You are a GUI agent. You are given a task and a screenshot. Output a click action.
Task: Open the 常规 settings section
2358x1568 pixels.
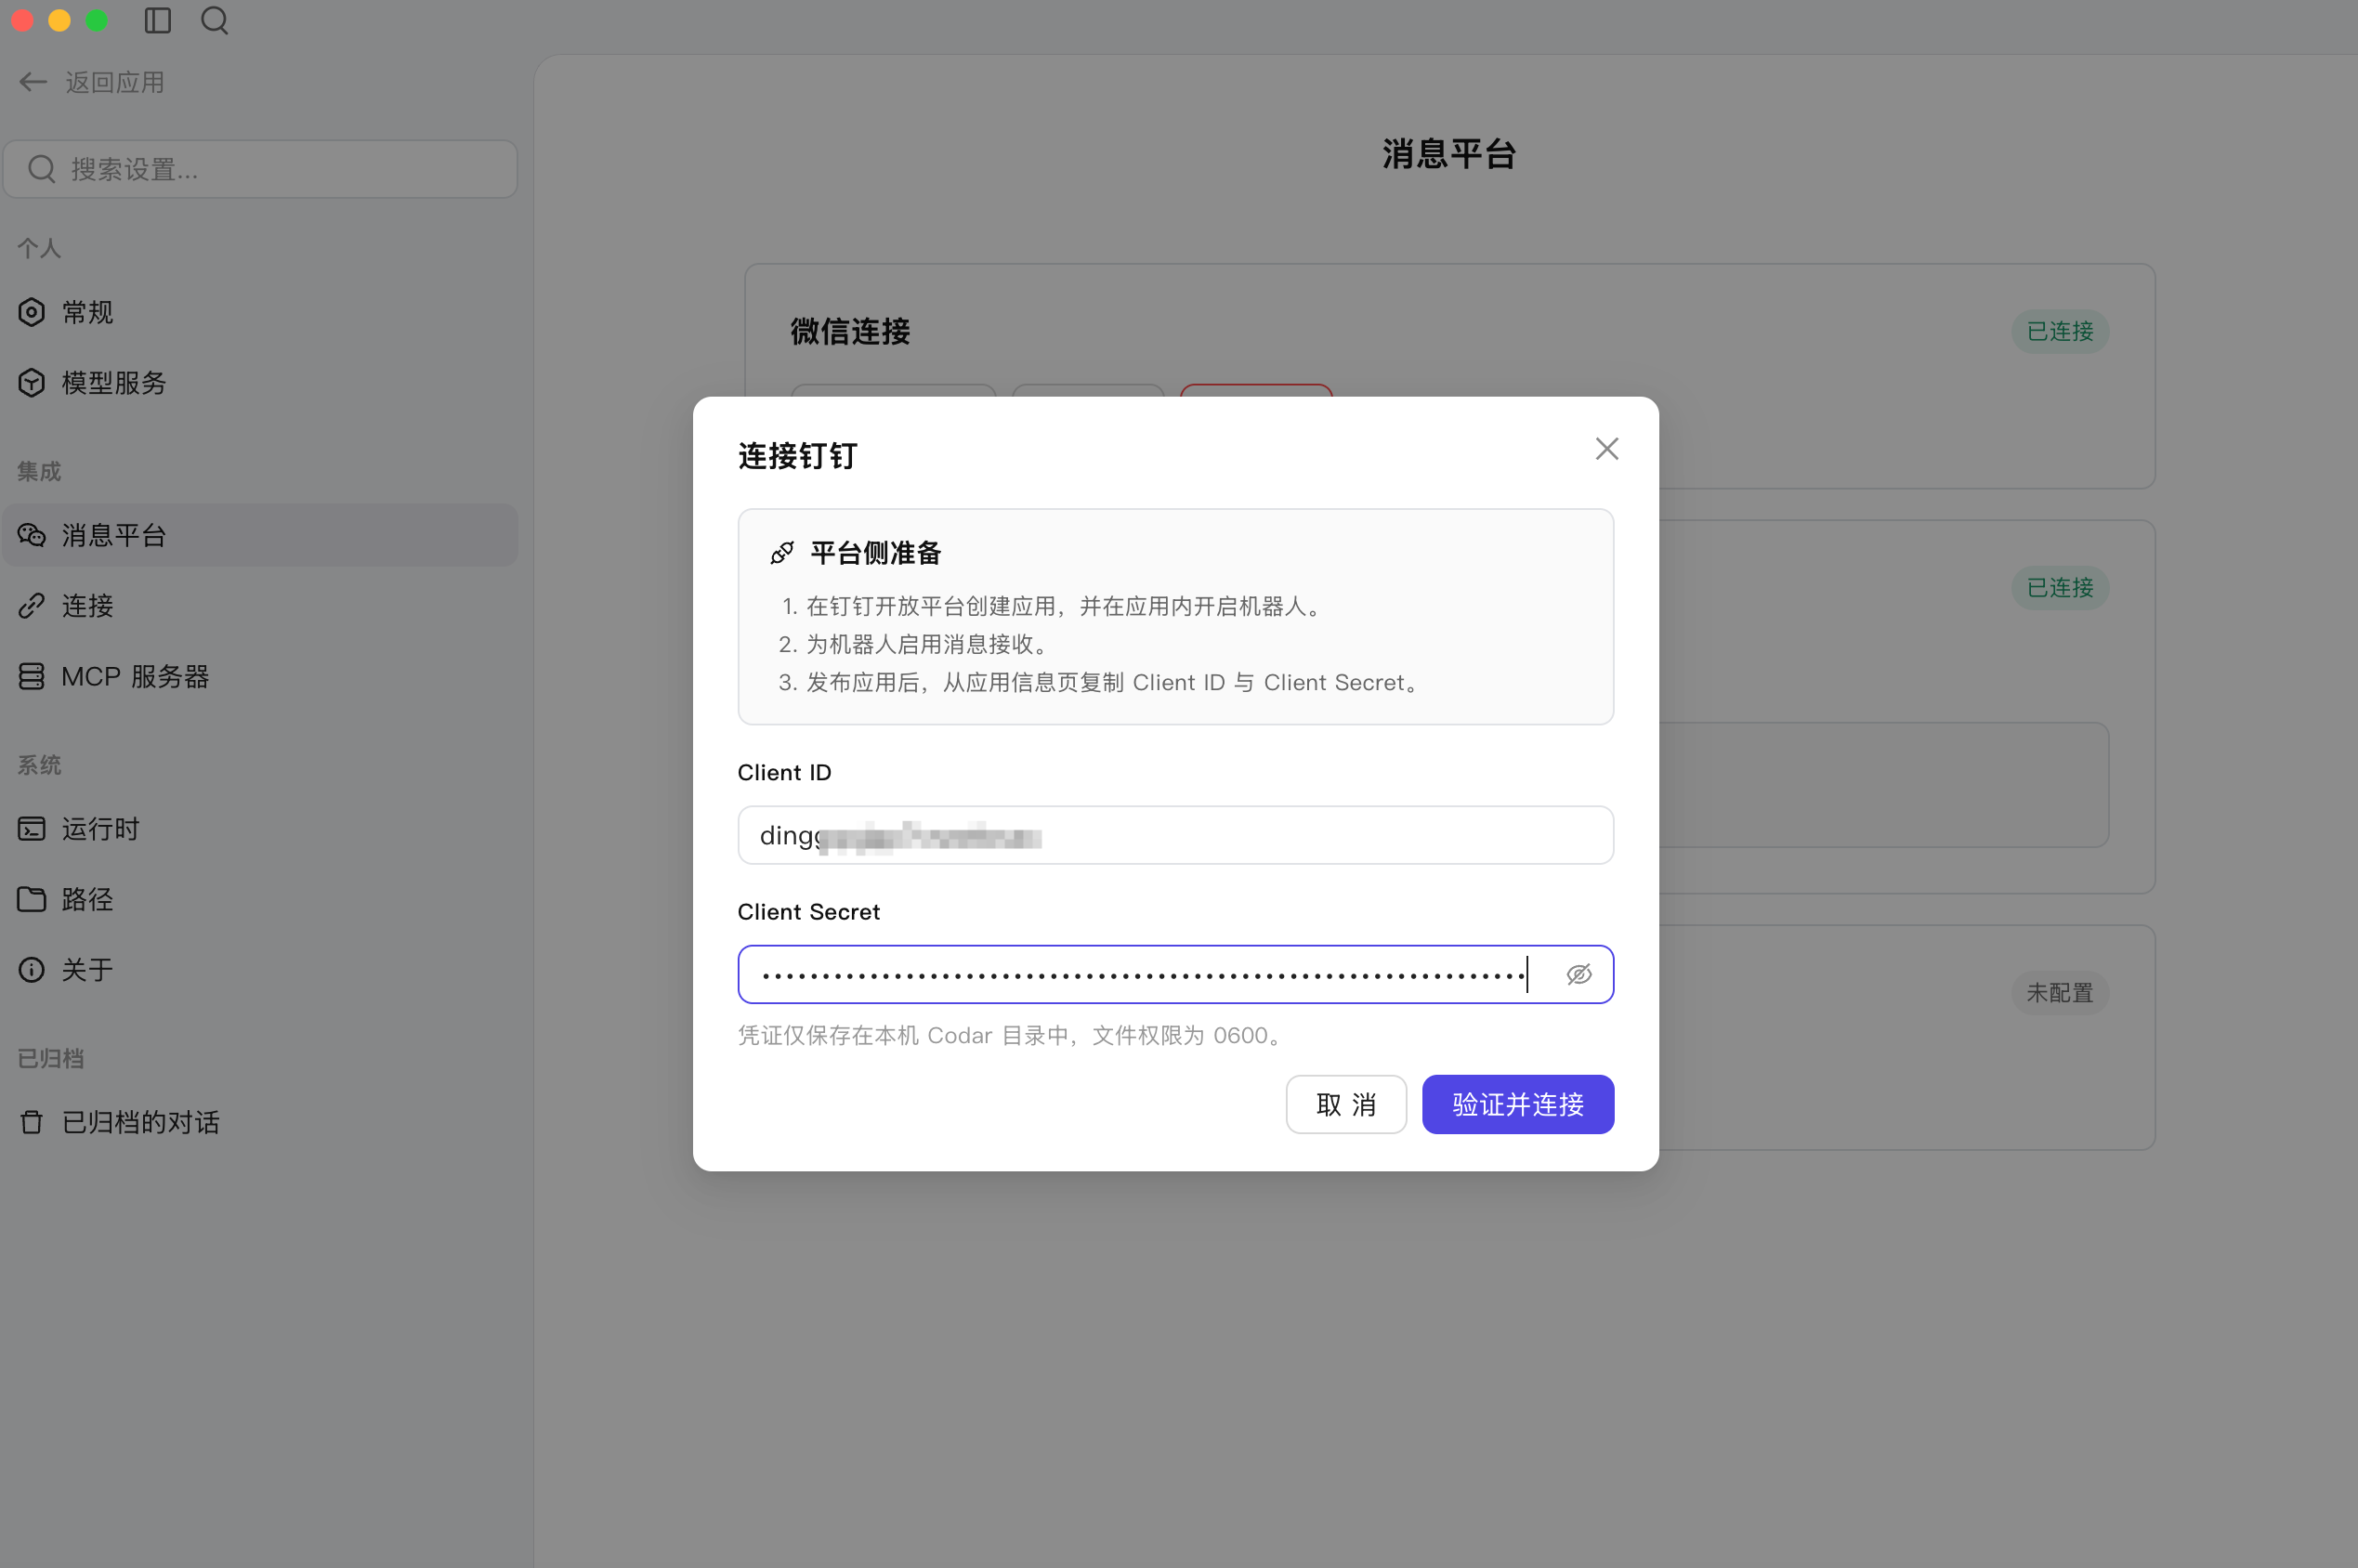(x=260, y=312)
